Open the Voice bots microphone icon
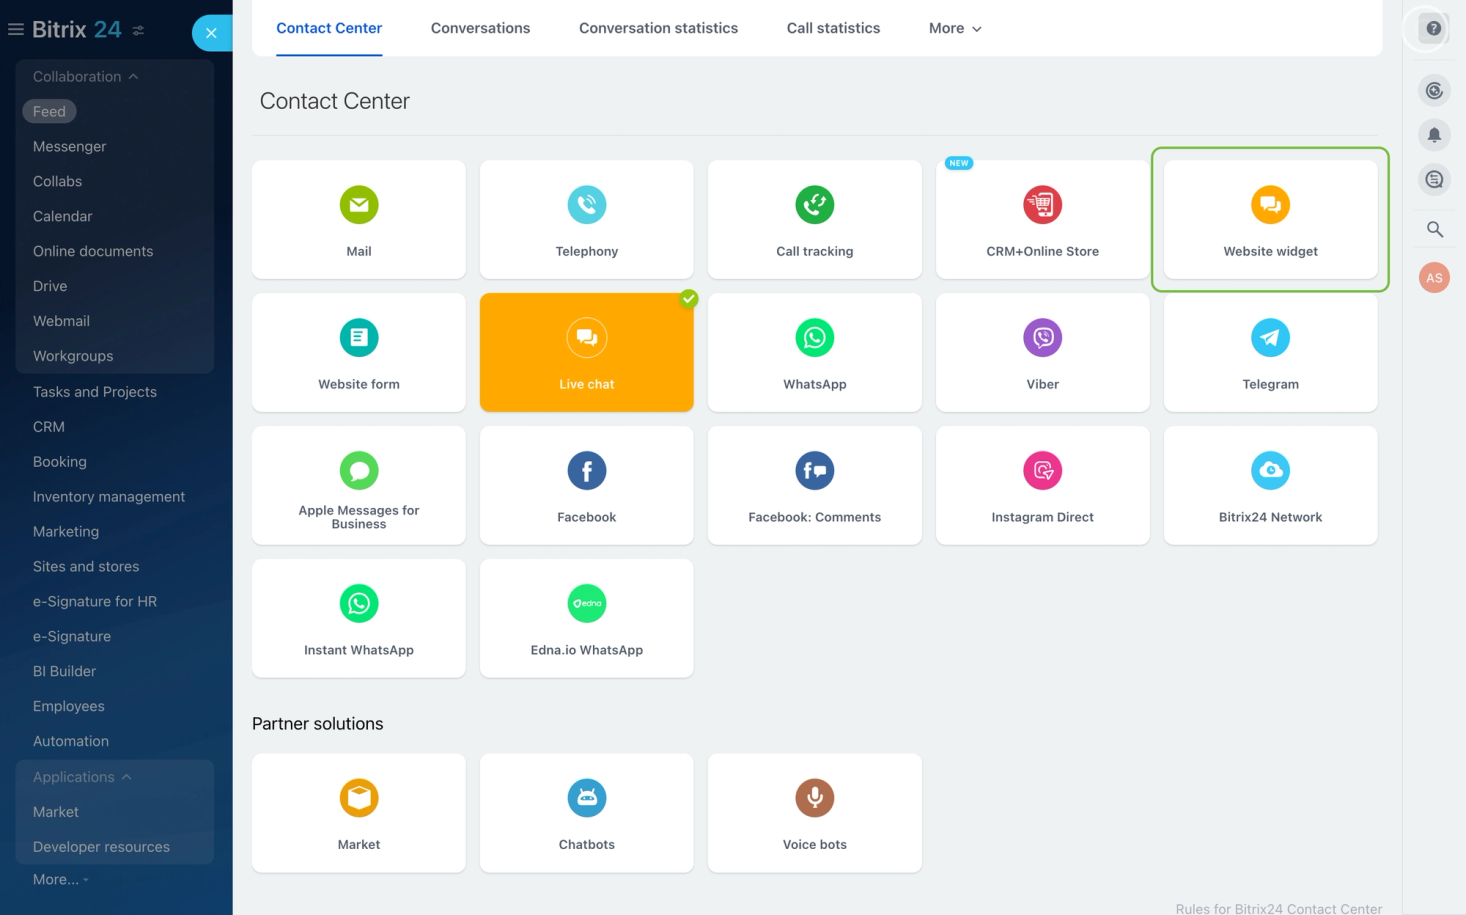This screenshot has width=1466, height=915. pos(815,798)
